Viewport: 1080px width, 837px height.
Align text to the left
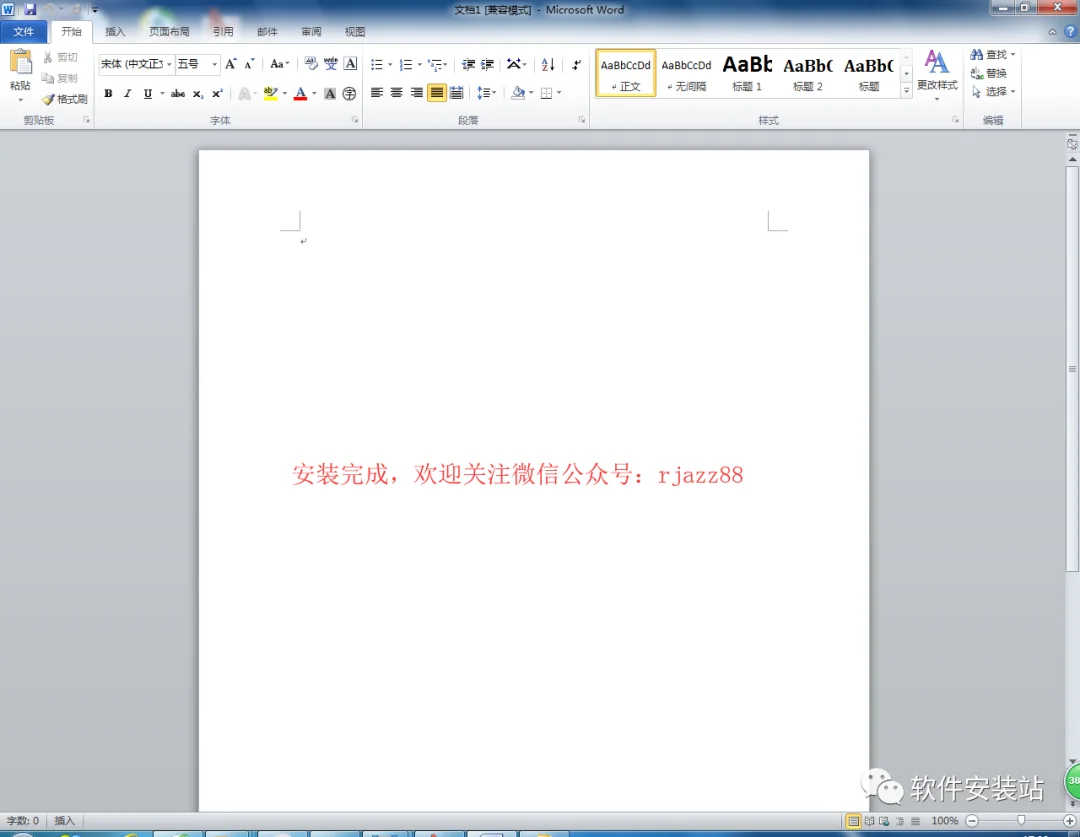[377, 93]
